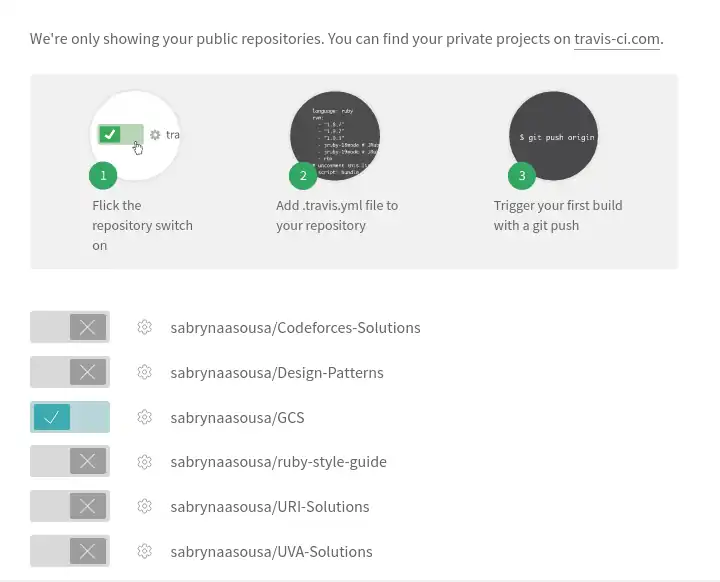Open the sabrynaasousa/Codeforces-Solutions repository link
Viewport: 720px width, 582px height.
(295, 328)
